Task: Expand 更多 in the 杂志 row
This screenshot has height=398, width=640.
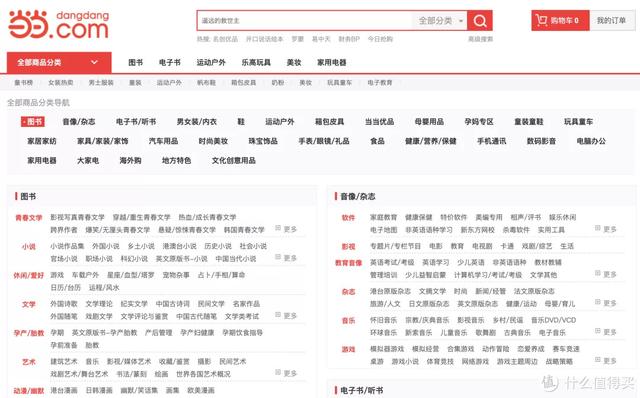Action: tap(606, 303)
